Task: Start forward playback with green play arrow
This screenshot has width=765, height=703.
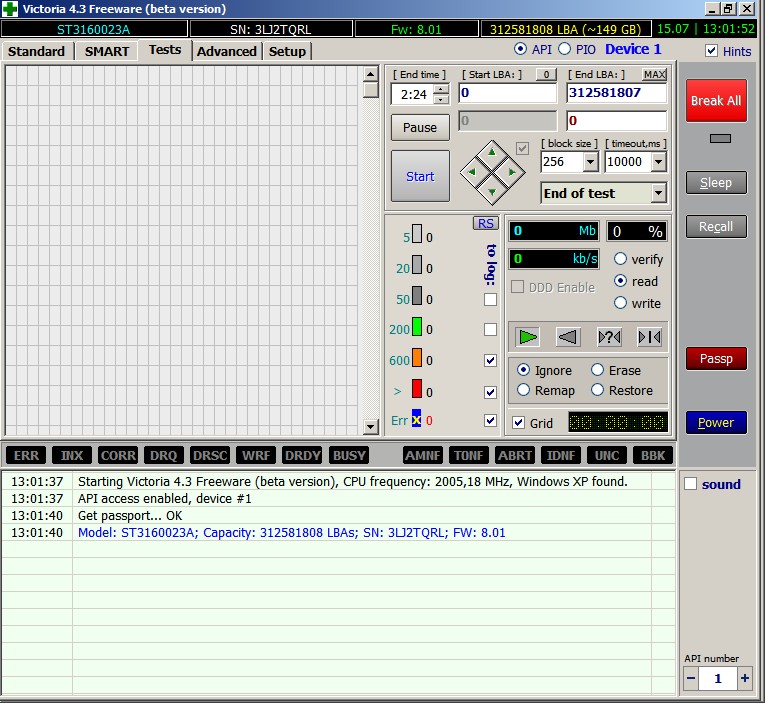Action: pyautogui.click(x=527, y=337)
